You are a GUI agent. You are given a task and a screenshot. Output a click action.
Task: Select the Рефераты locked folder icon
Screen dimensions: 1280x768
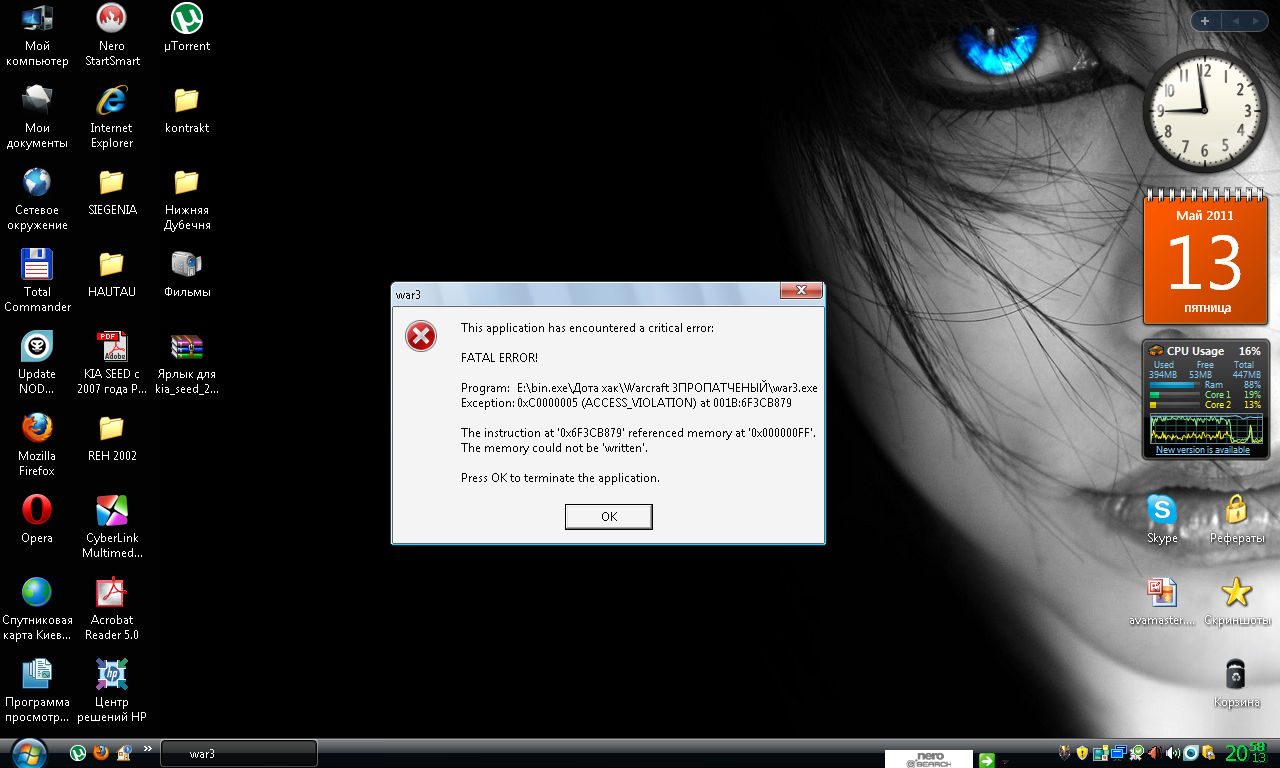click(1237, 519)
